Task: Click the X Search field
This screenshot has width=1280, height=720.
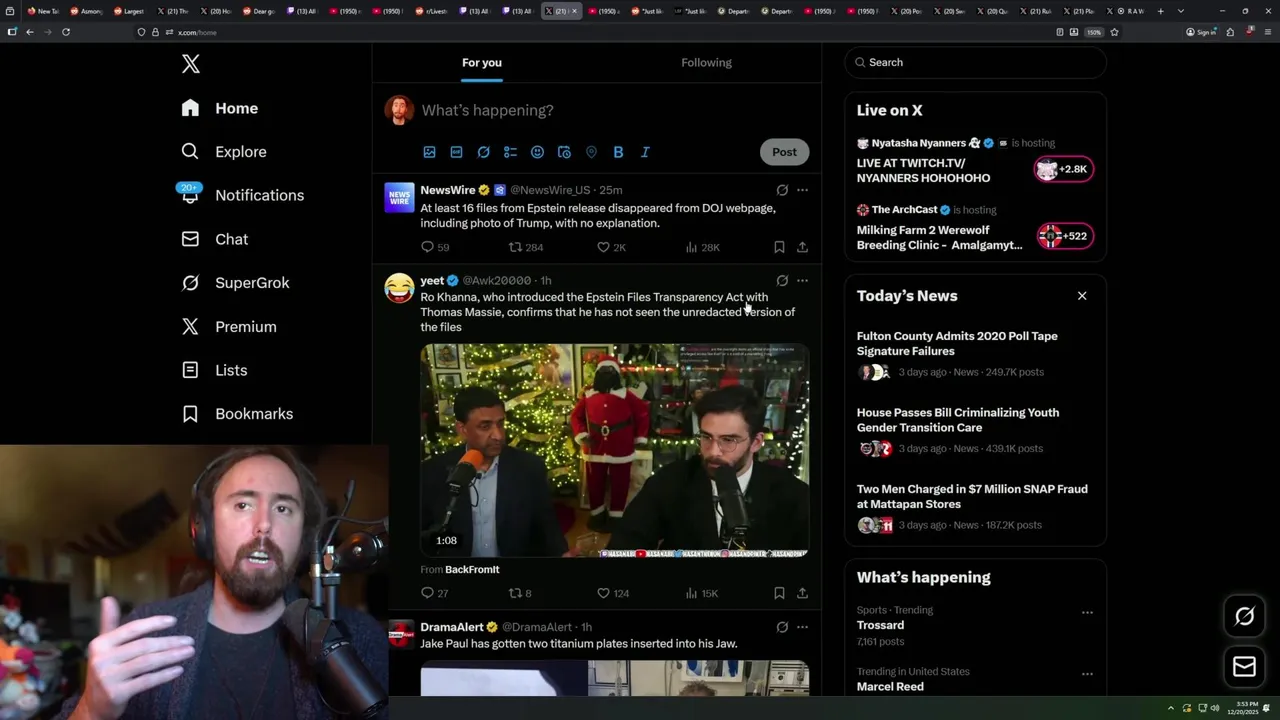Action: [x=975, y=62]
